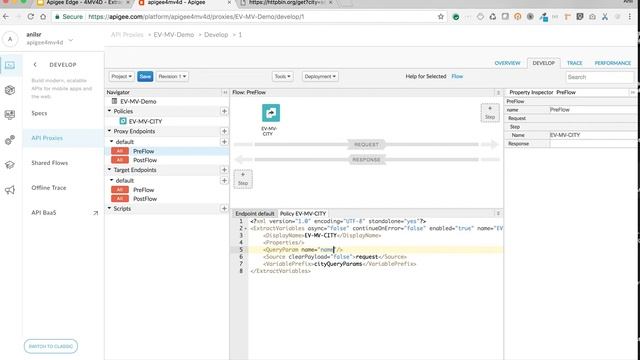Add a script with the Scripts plus icon
640x360 pixels.
tap(224, 209)
